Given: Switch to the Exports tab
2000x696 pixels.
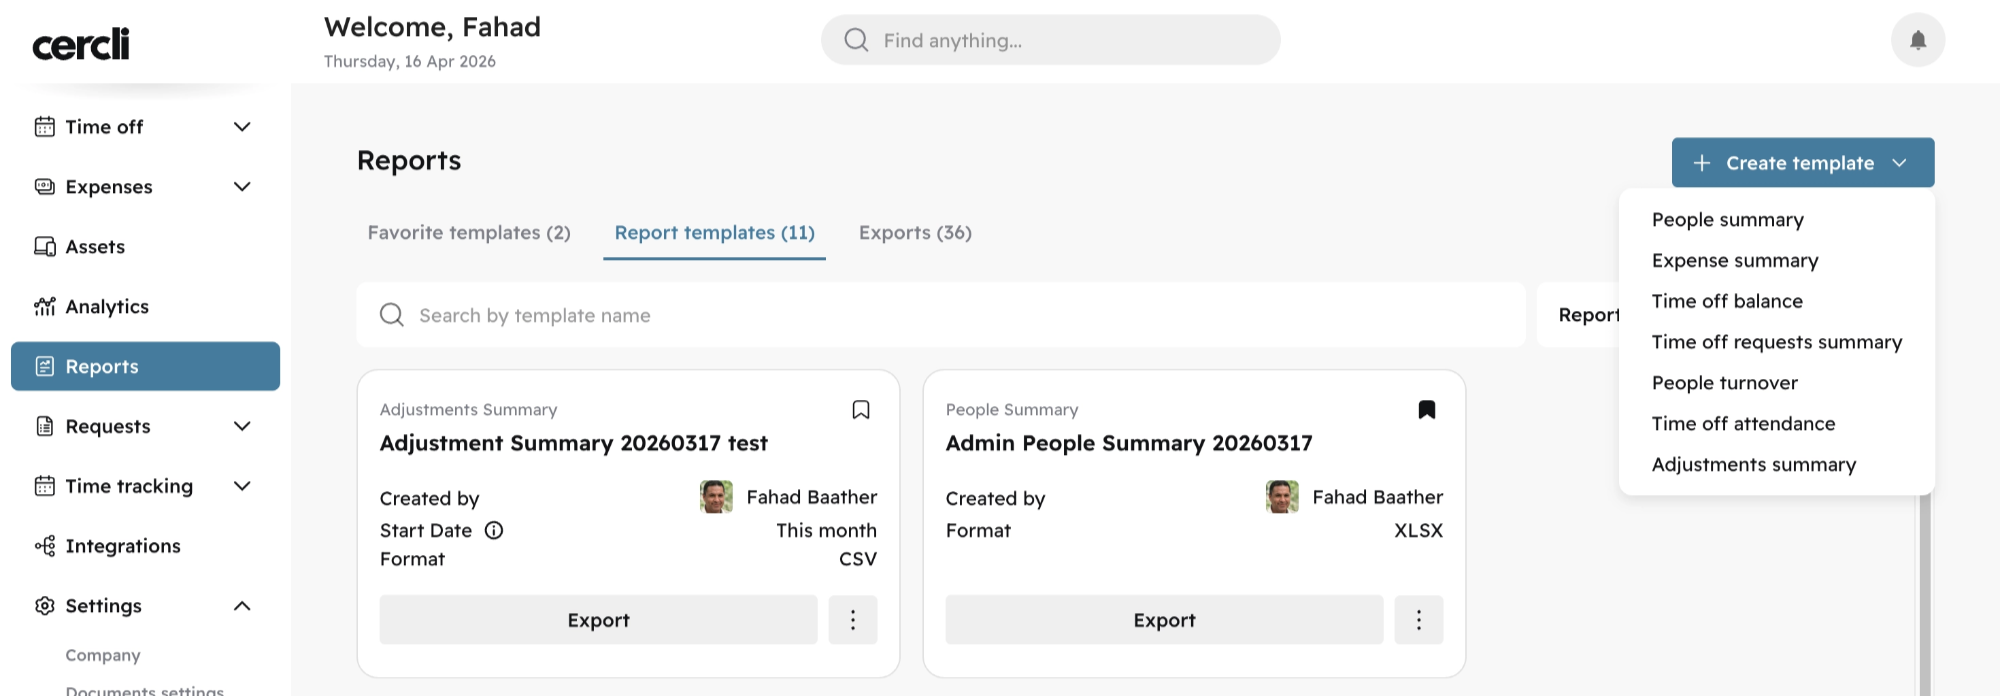Looking at the screenshot, I should 915,233.
